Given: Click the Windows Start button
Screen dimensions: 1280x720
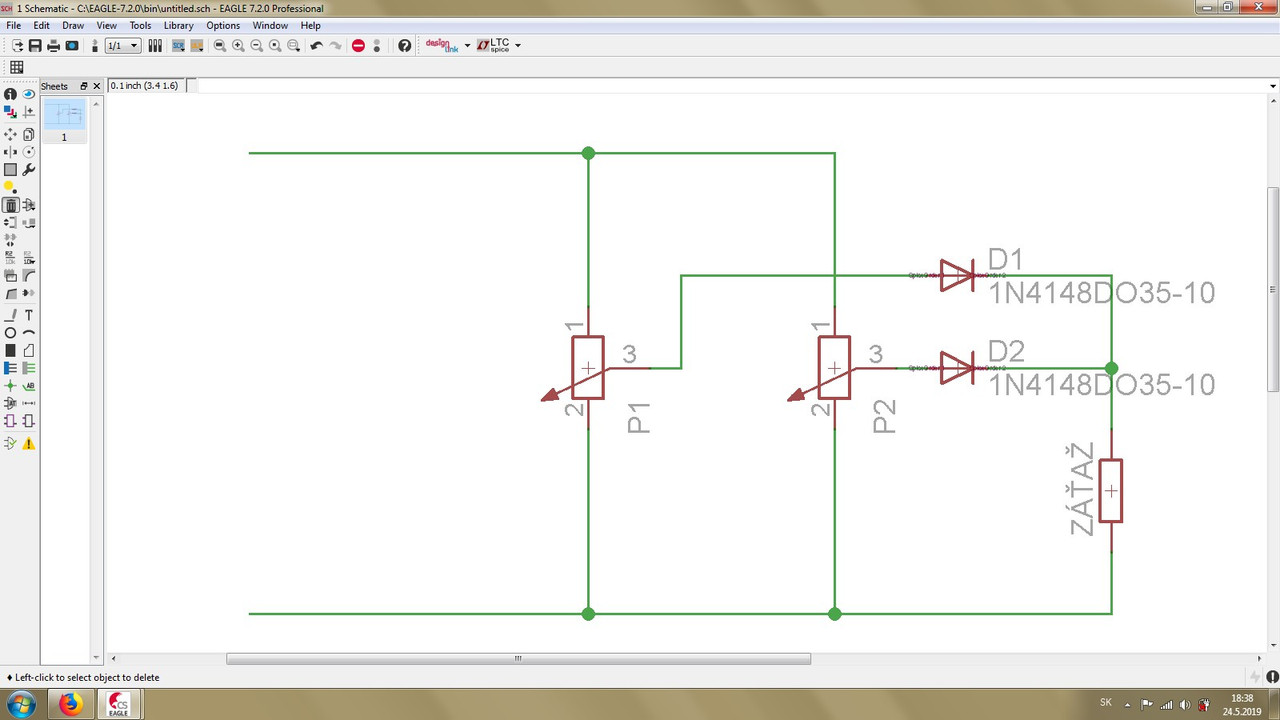Looking at the screenshot, I should pos(21,704).
